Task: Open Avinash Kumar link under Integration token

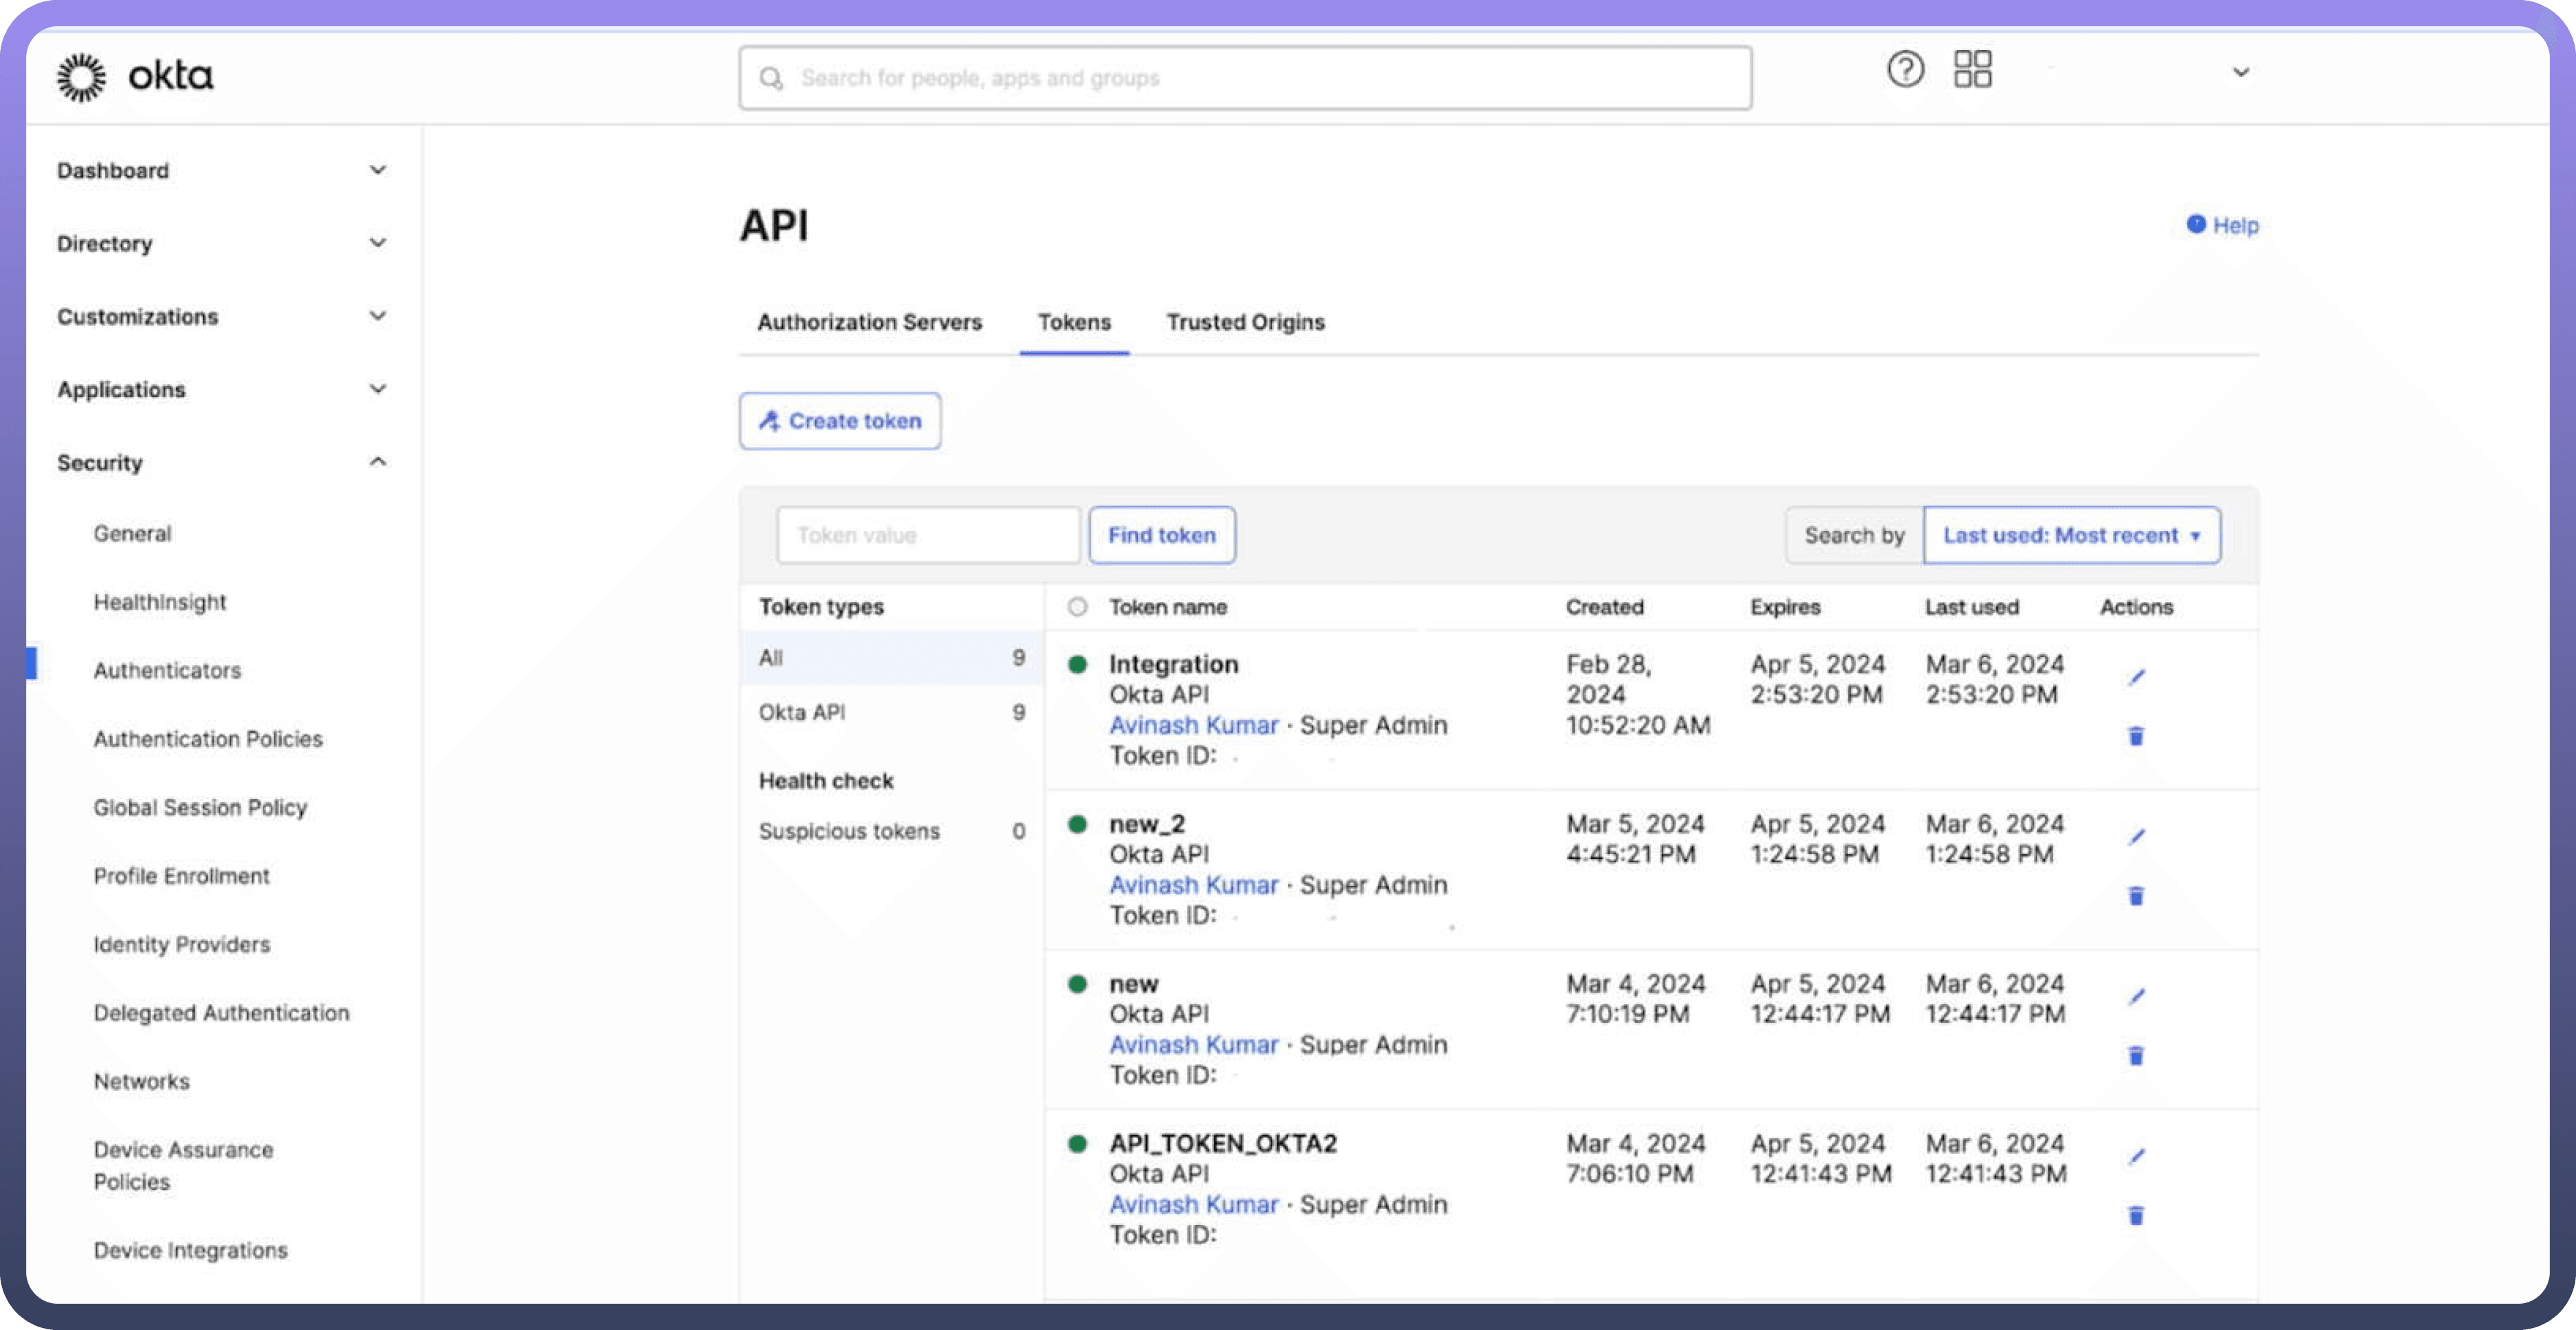Action: (x=1193, y=725)
